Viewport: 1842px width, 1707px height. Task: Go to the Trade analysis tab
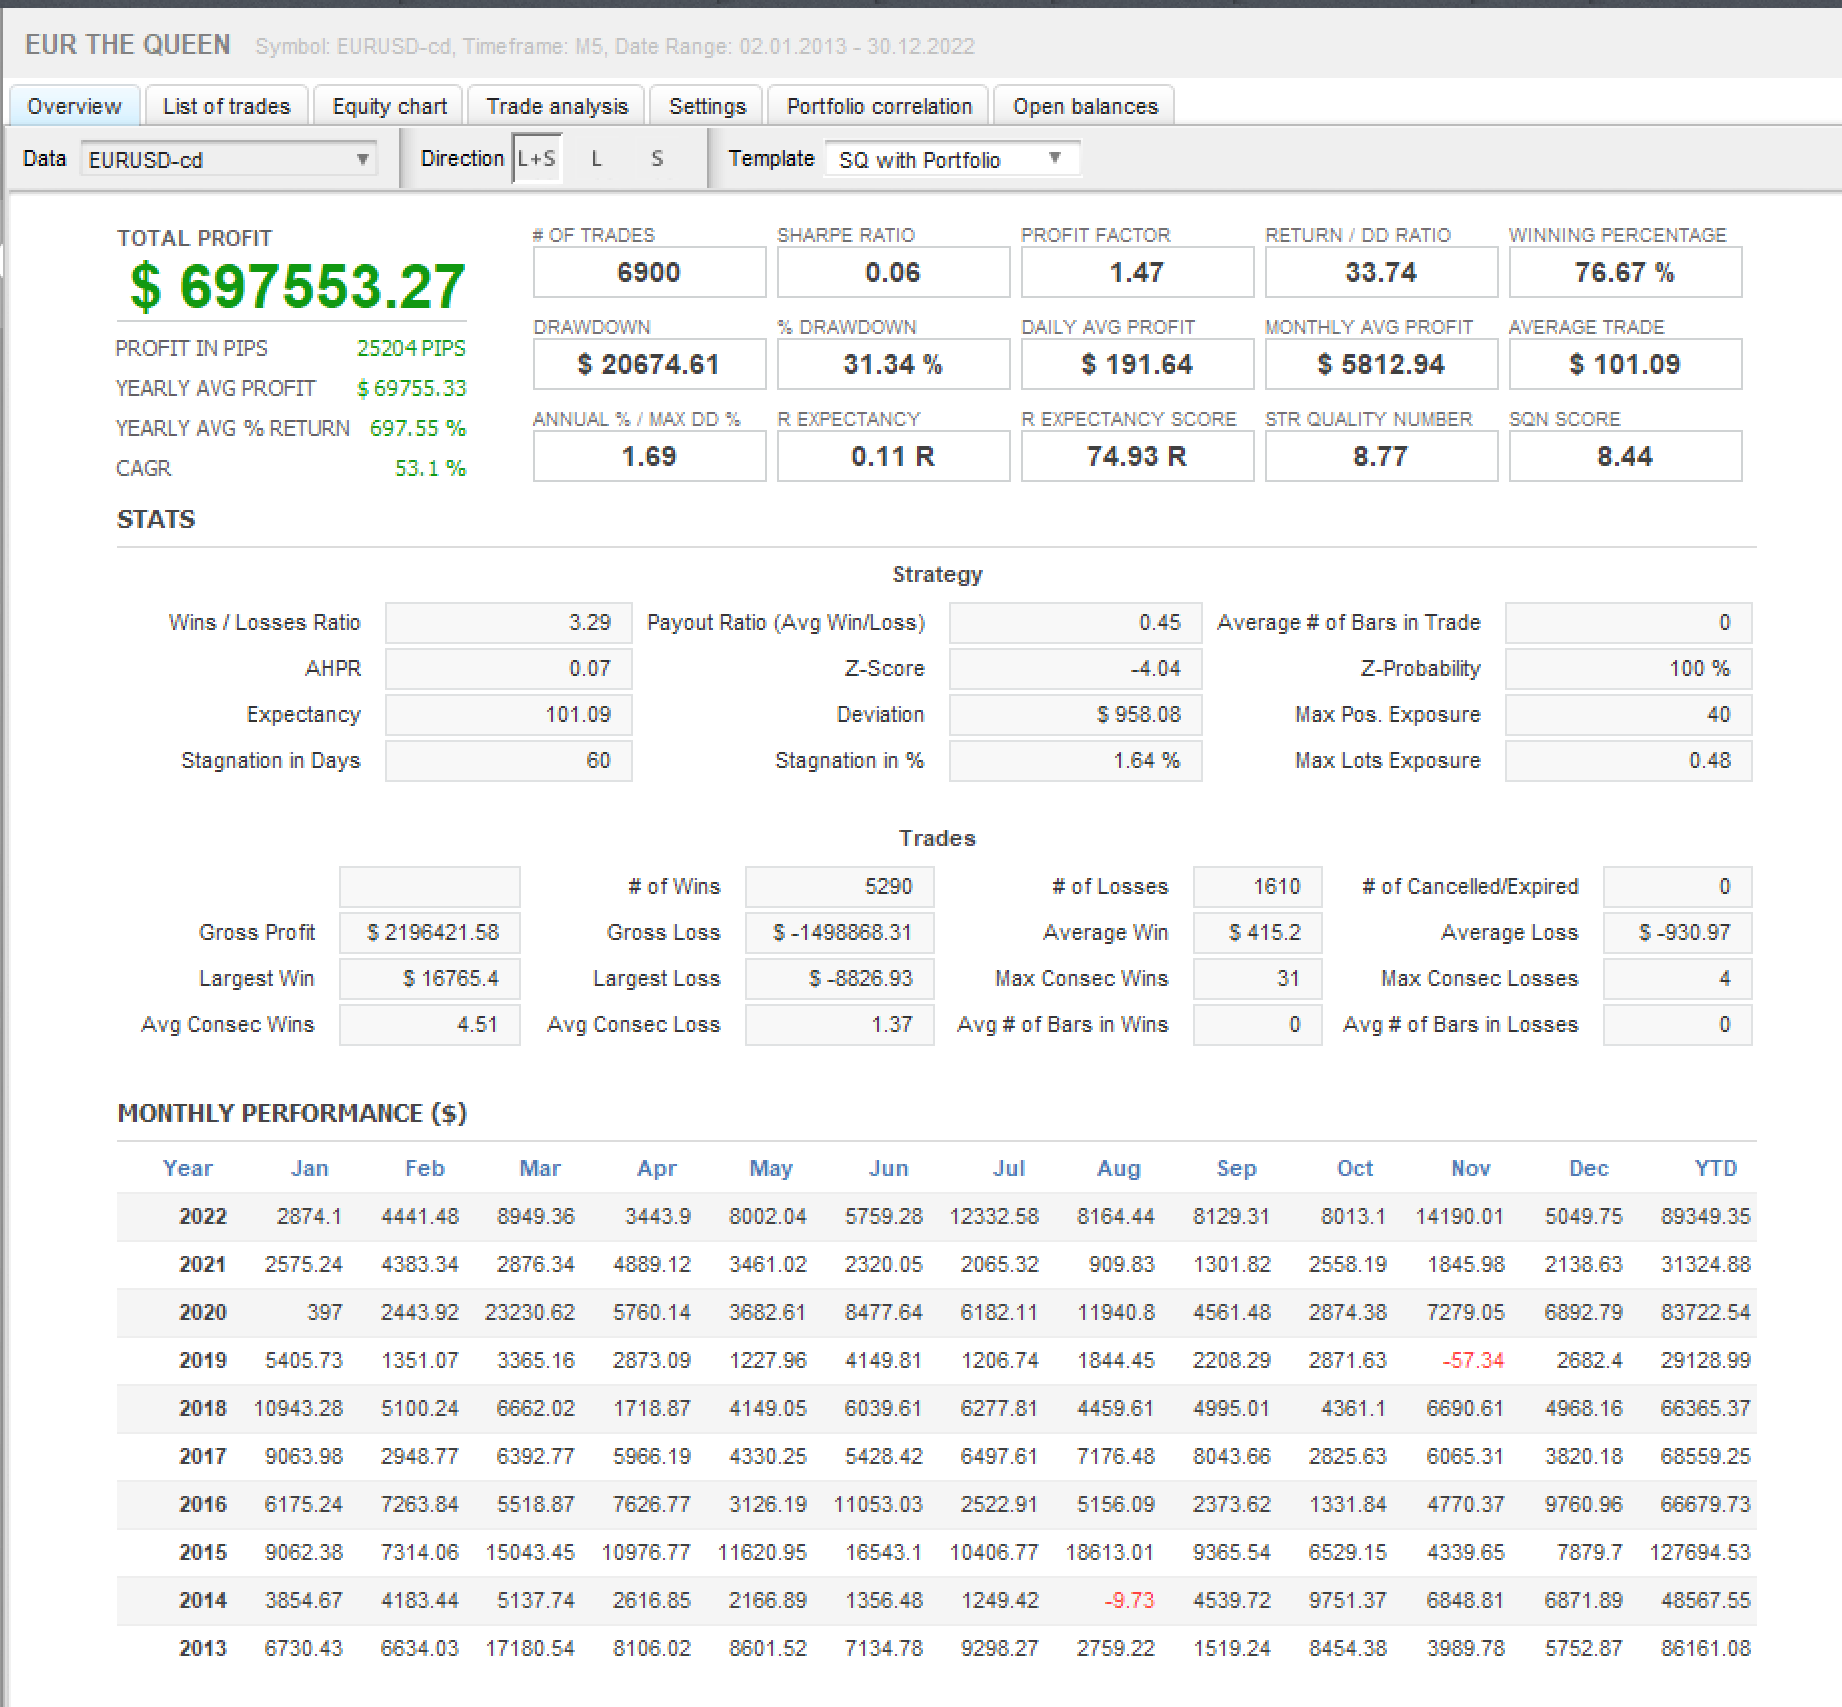coord(557,106)
